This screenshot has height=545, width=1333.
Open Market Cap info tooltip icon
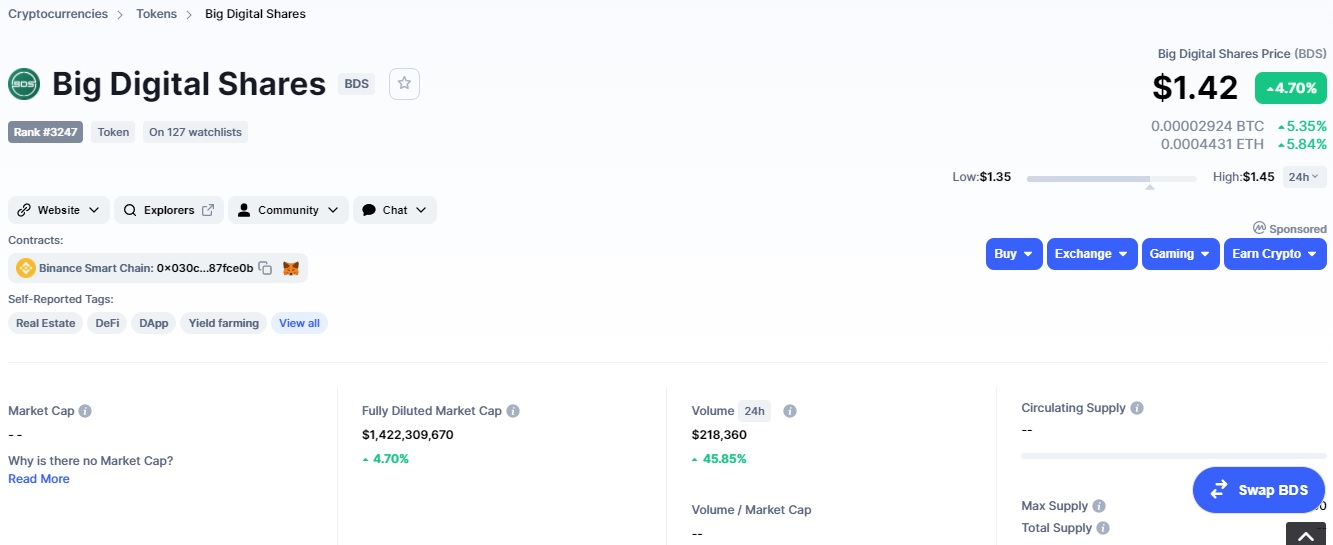tap(85, 411)
